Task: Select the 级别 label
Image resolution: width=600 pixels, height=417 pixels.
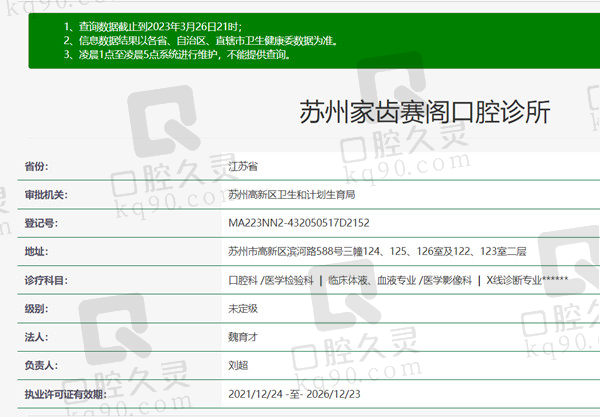Action: [36, 309]
